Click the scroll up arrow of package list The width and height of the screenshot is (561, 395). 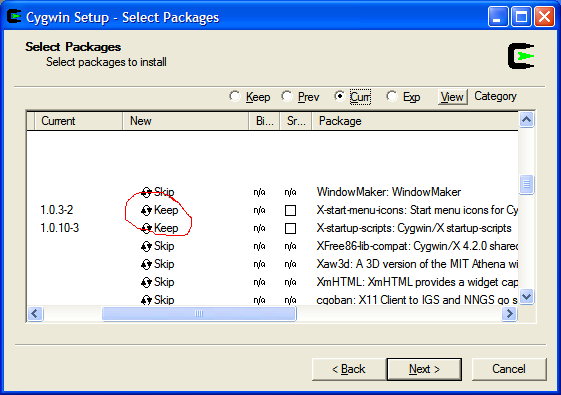526,120
